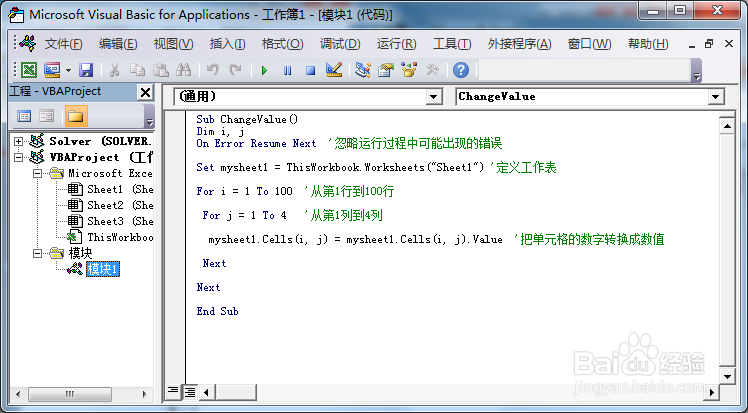
Task: Run the macro with the green play icon
Action: [264, 71]
